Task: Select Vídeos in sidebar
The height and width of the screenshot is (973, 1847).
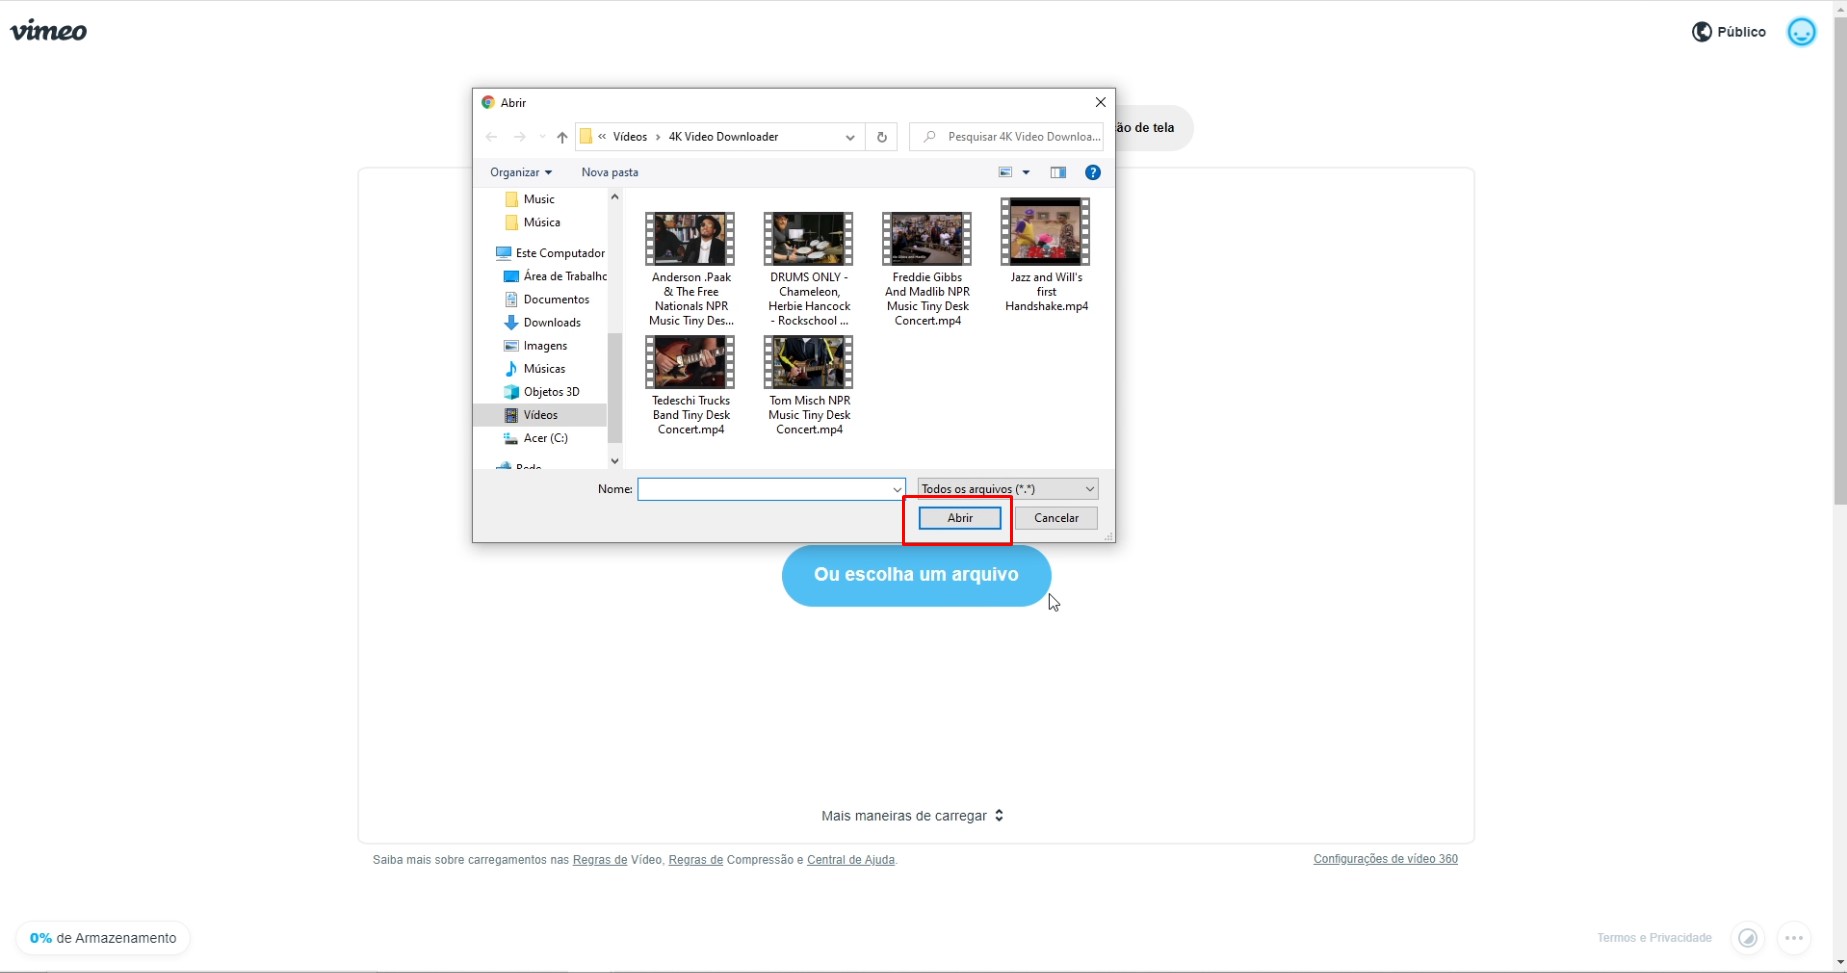Action: pyautogui.click(x=540, y=415)
